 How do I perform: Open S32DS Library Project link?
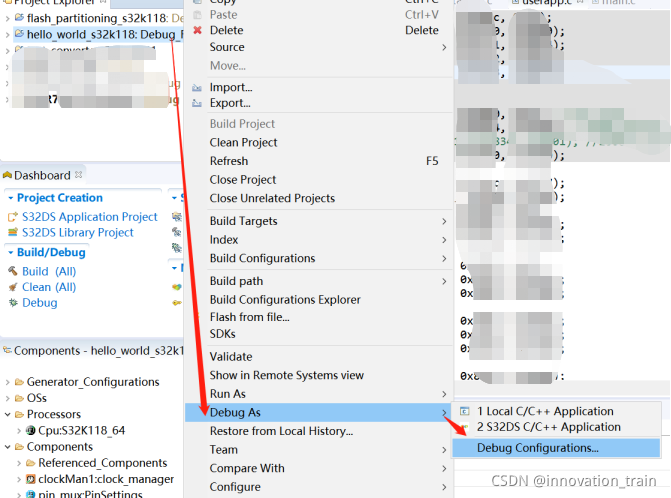[x=78, y=233]
